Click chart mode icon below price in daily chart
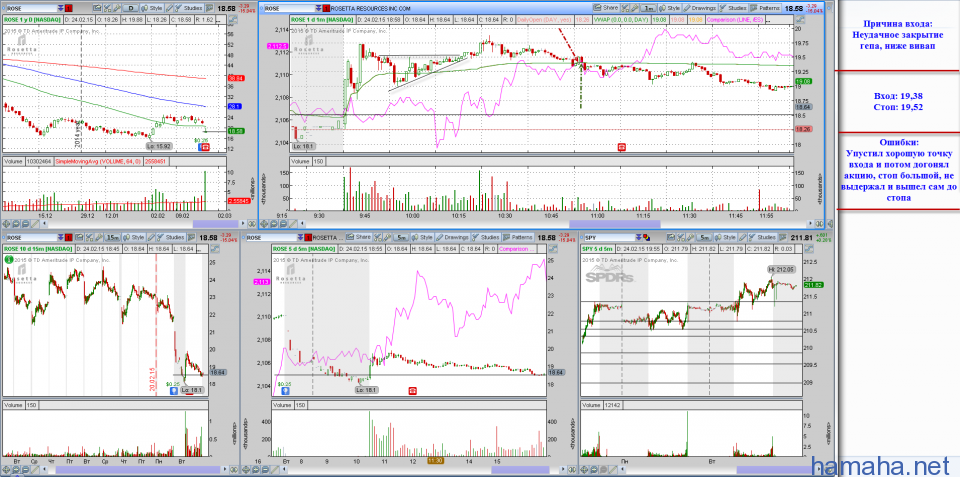The height and width of the screenshot is (477, 960). click(233, 20)
